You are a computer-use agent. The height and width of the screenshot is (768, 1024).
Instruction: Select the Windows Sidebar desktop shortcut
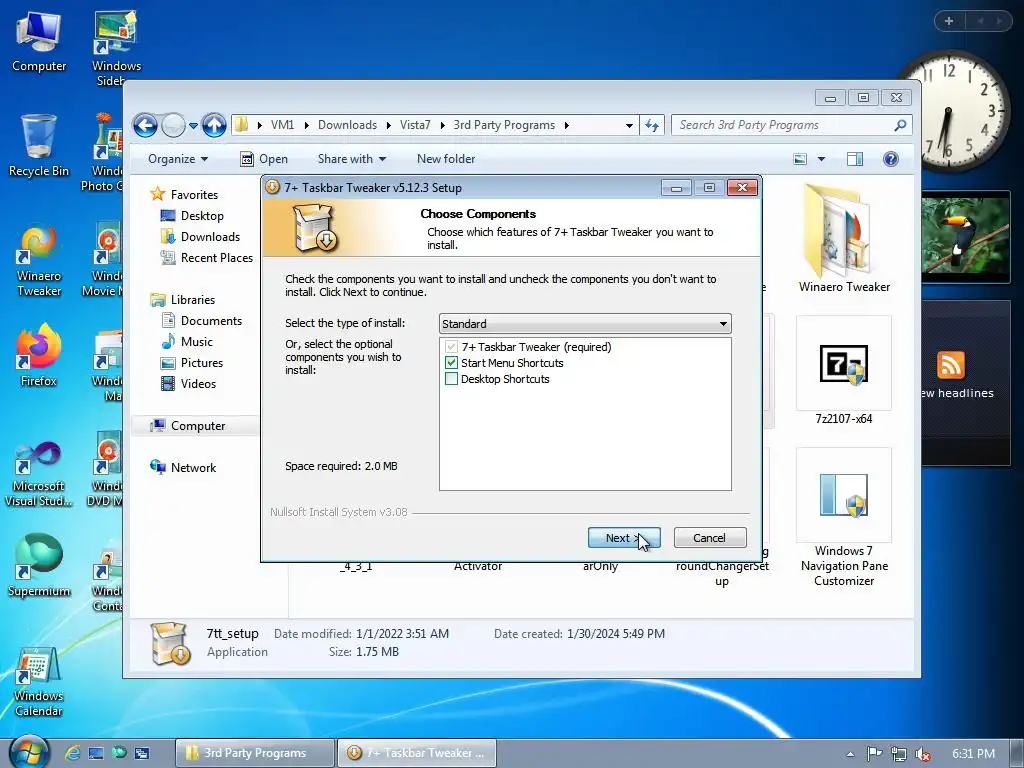[x=116, y=48]
